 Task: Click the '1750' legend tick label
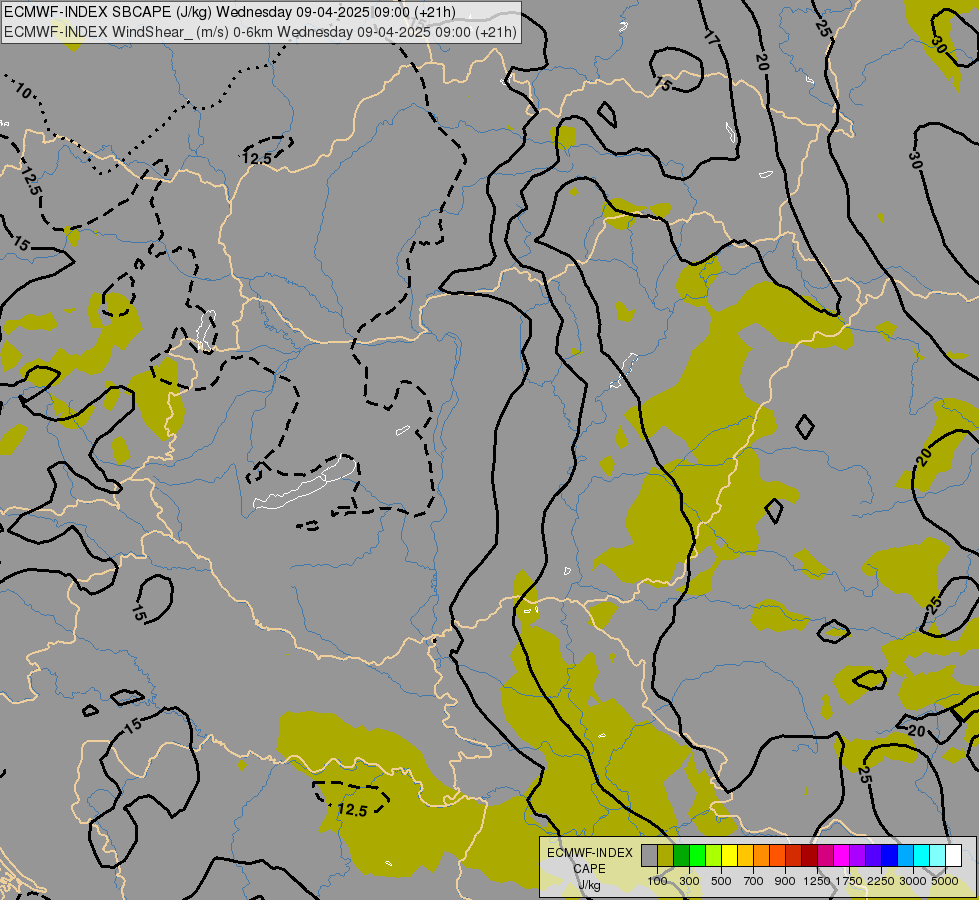click(x=849, y=881)
